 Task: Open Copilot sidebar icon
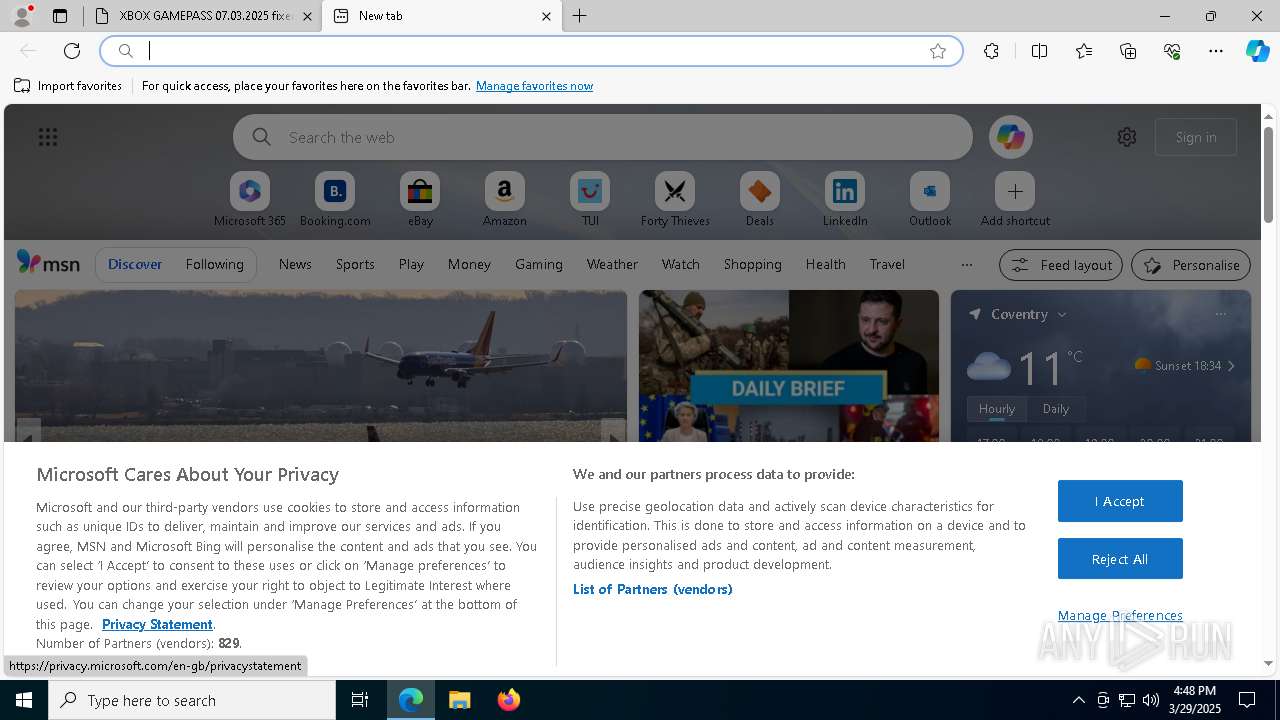point(1257,51)
